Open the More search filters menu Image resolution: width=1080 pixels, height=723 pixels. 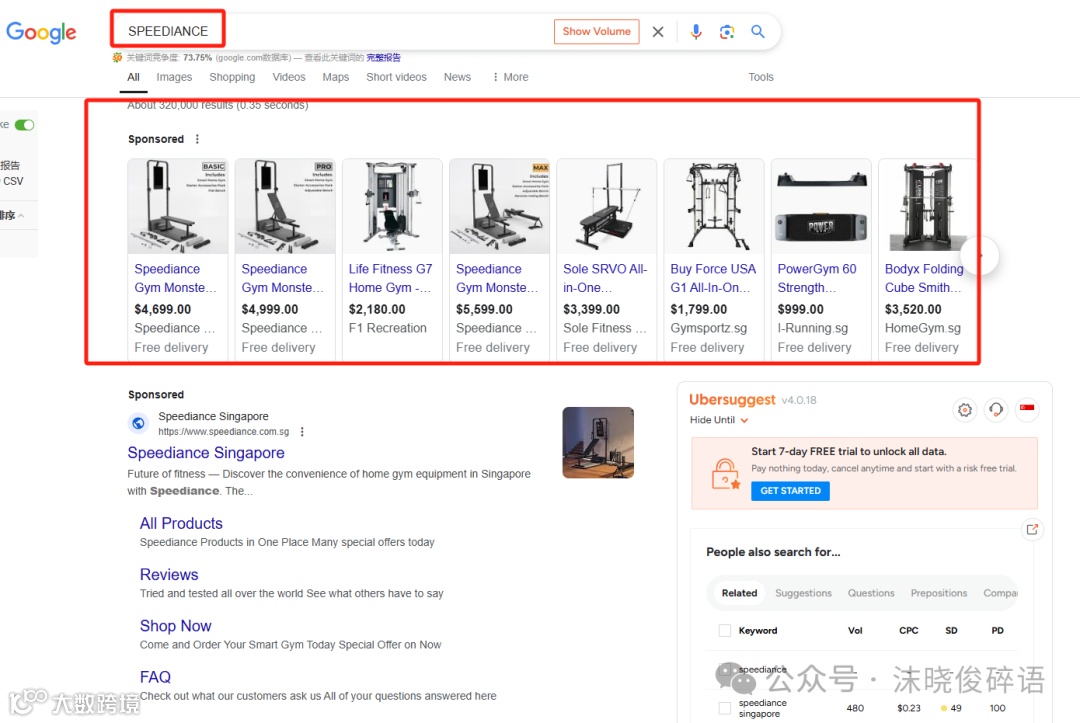click(x=510, y=77)
